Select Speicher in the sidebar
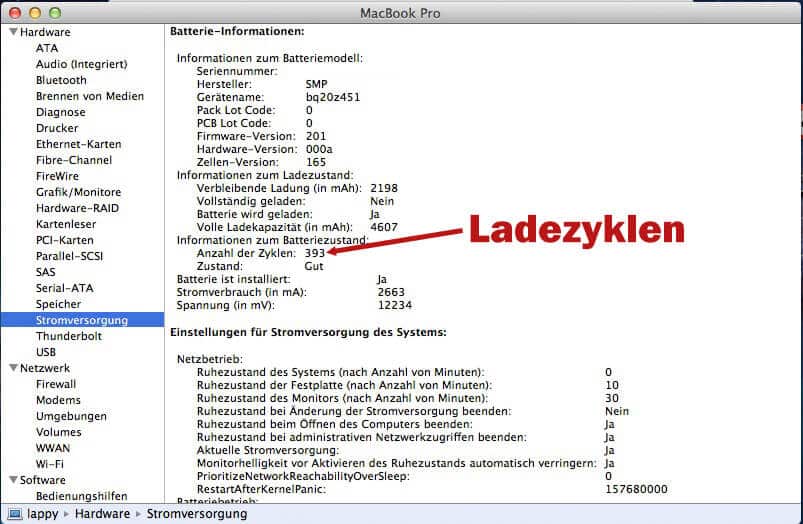Viewport: 803px width, 524px height. (58, 304)
